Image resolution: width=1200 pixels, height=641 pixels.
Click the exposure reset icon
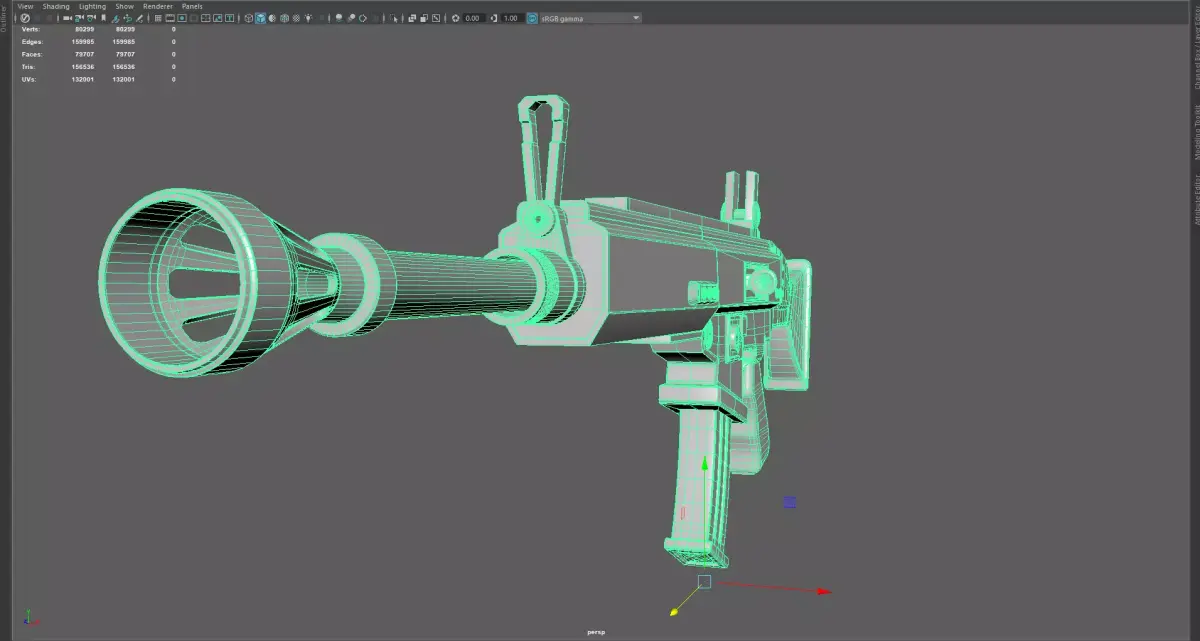[455, 18]
